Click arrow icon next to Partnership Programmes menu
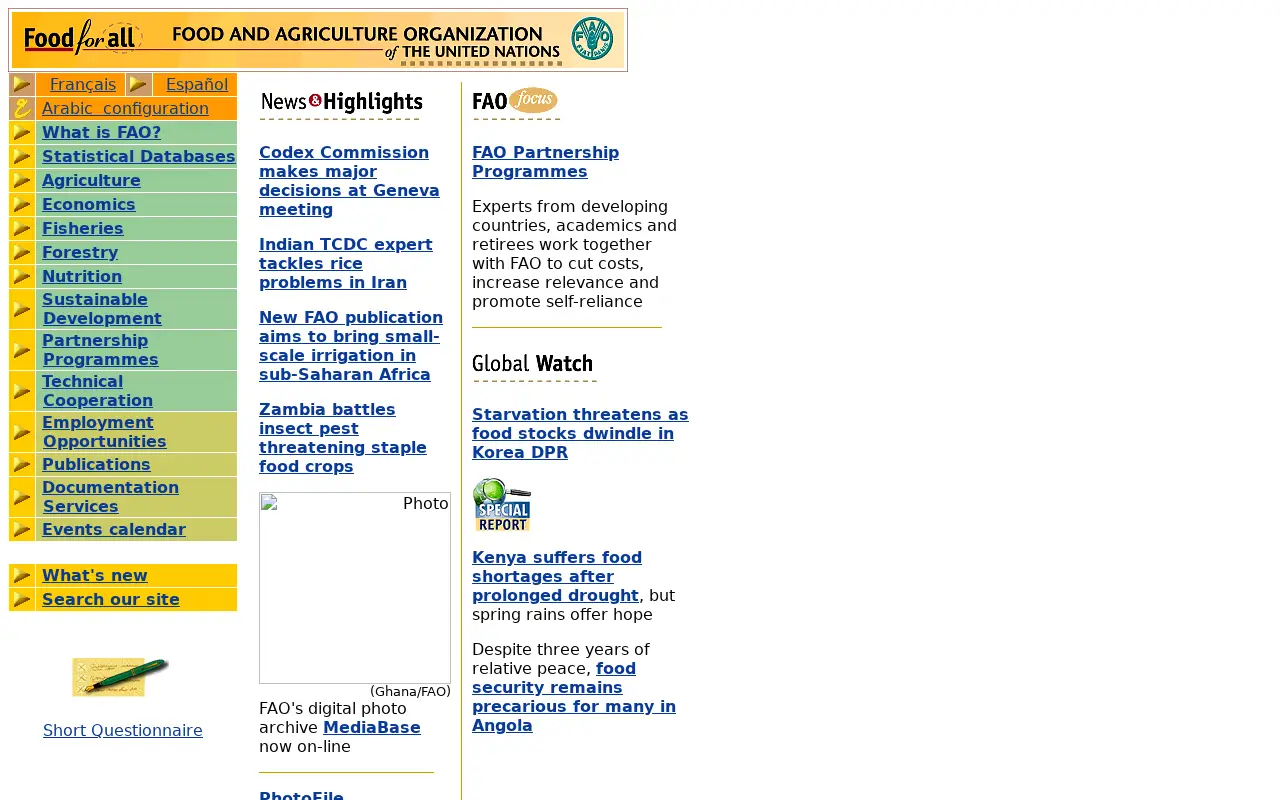 (22, 350)
